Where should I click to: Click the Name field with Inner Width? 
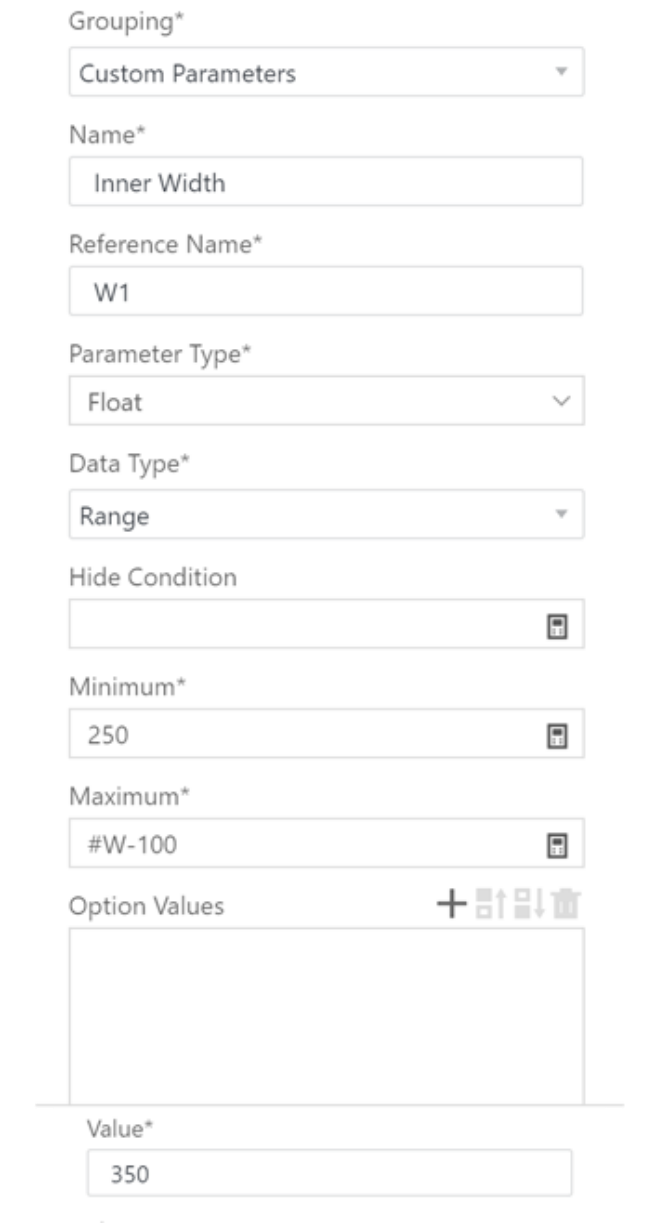pos(326,183)
